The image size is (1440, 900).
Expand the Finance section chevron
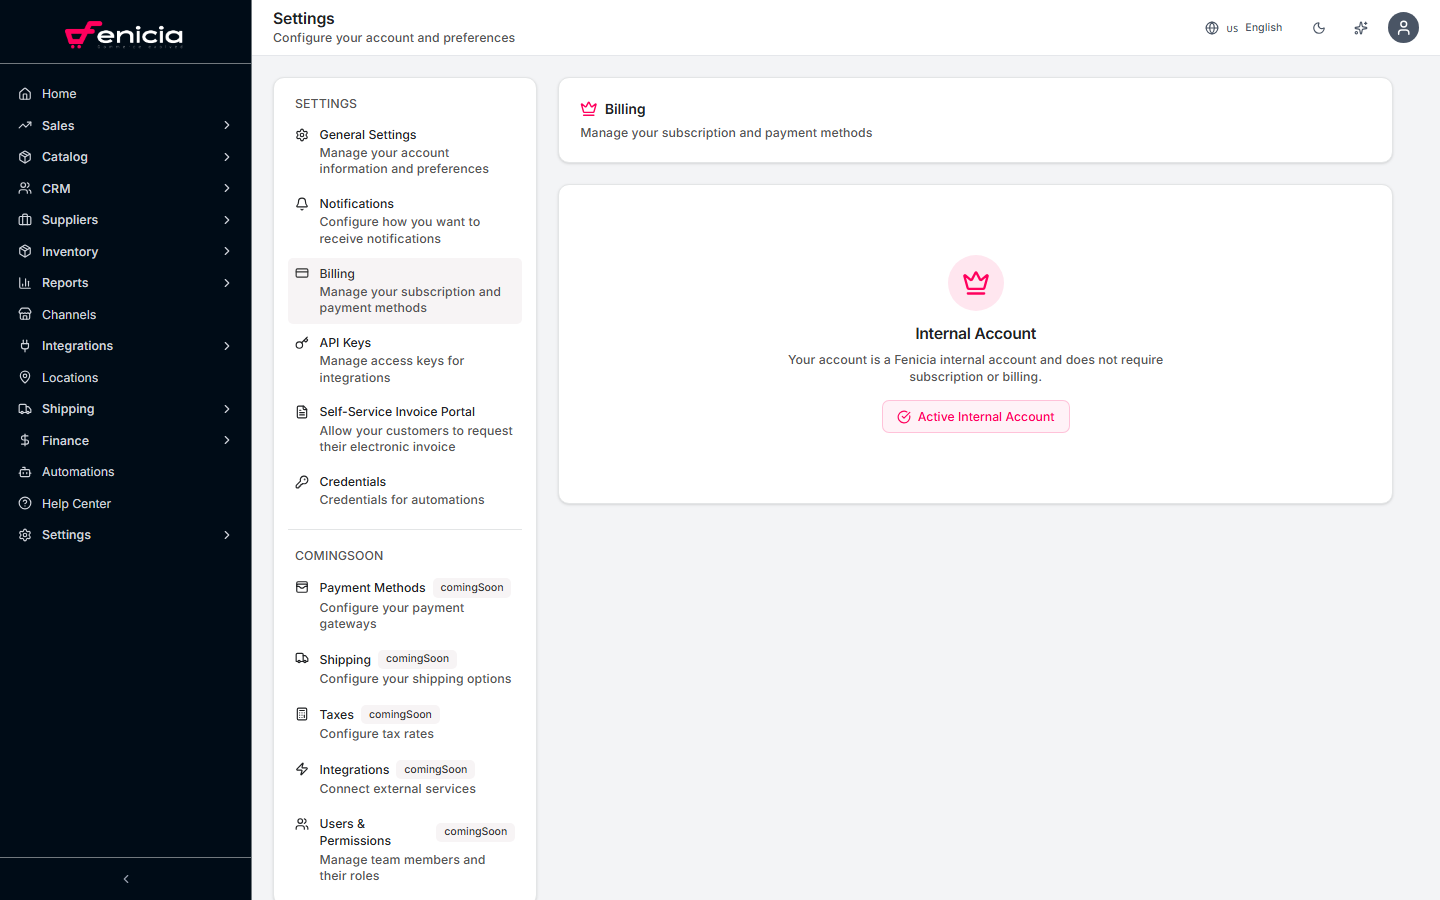click(x=227, y=440)
